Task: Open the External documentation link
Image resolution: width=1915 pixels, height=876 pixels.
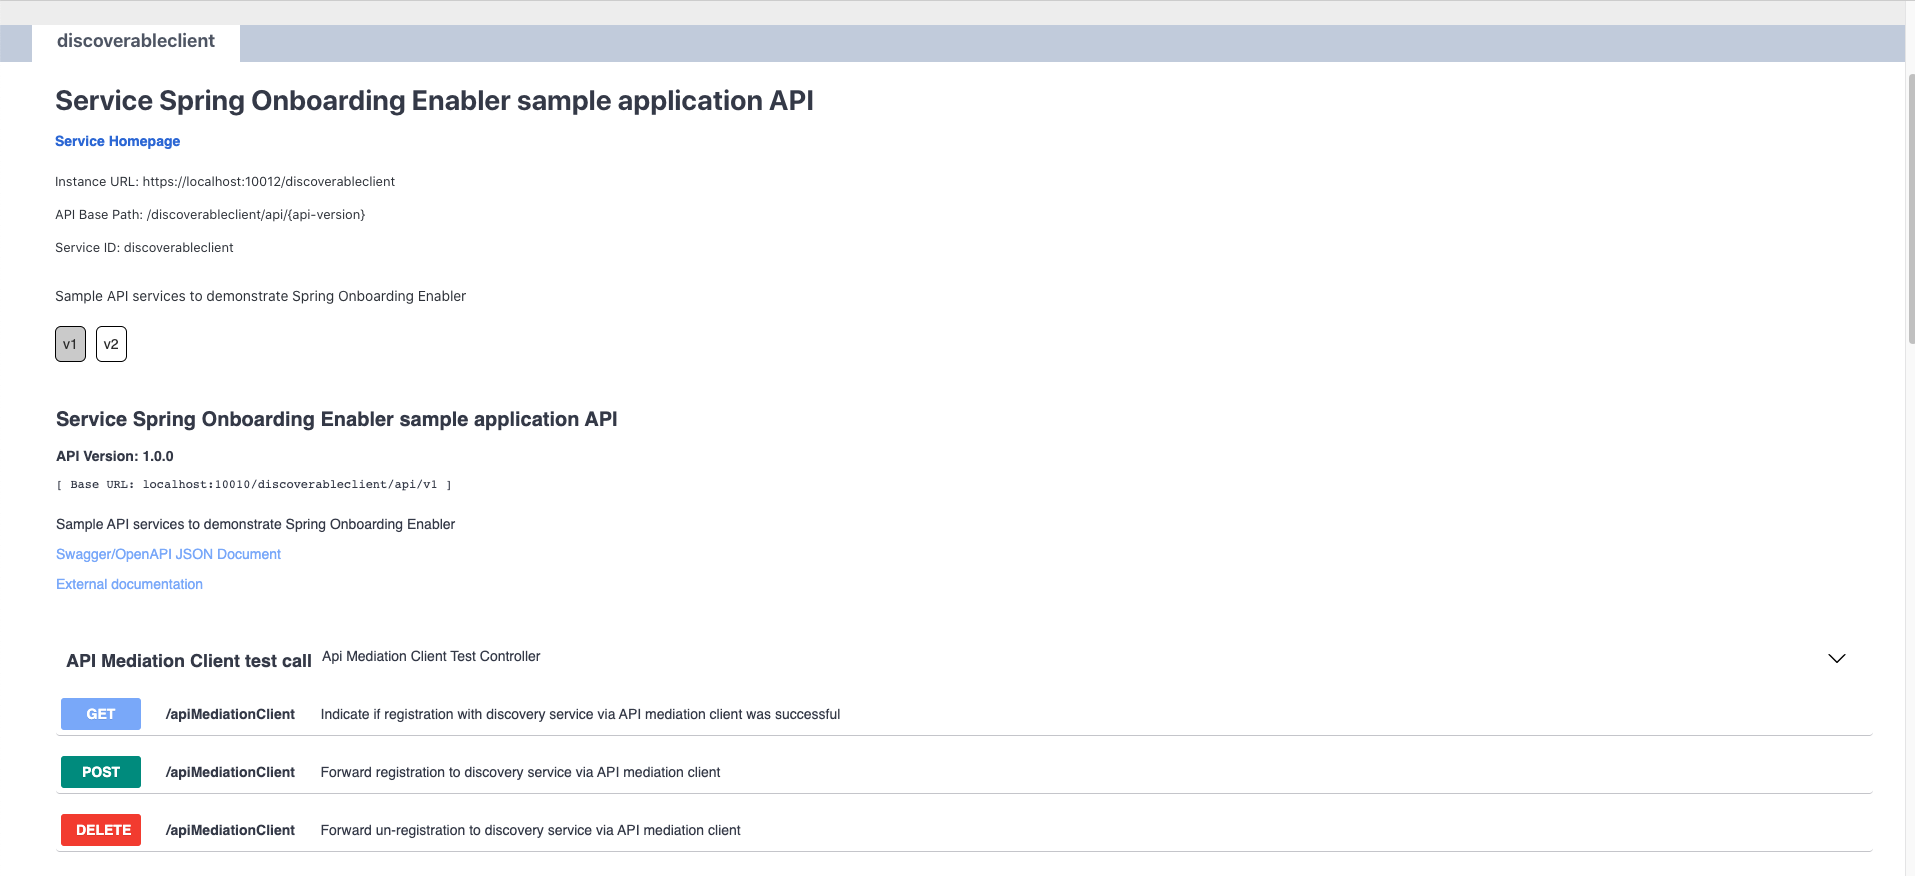Action: [129, 584]
